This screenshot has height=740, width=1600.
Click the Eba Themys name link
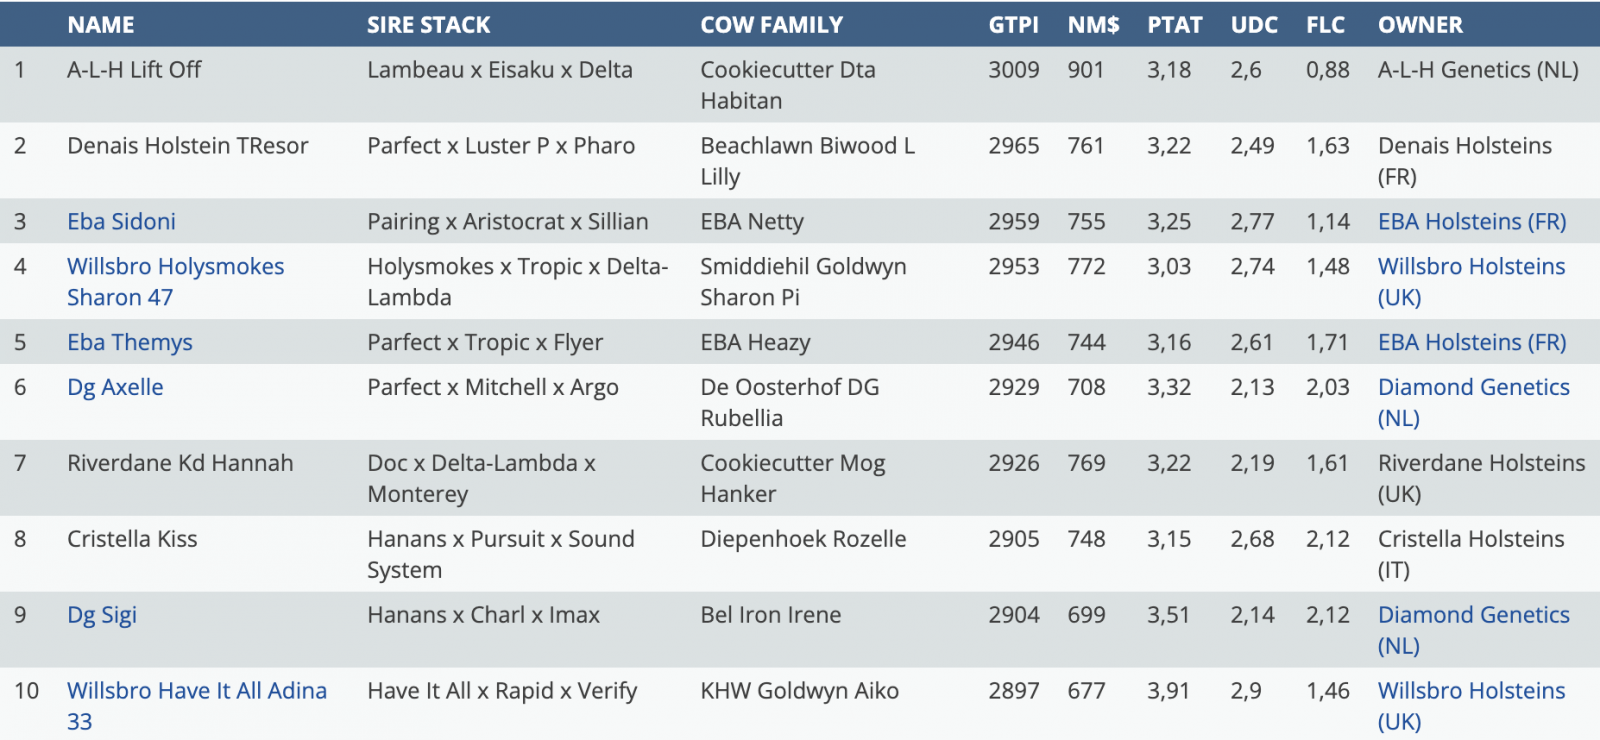[x=129, y=342]
